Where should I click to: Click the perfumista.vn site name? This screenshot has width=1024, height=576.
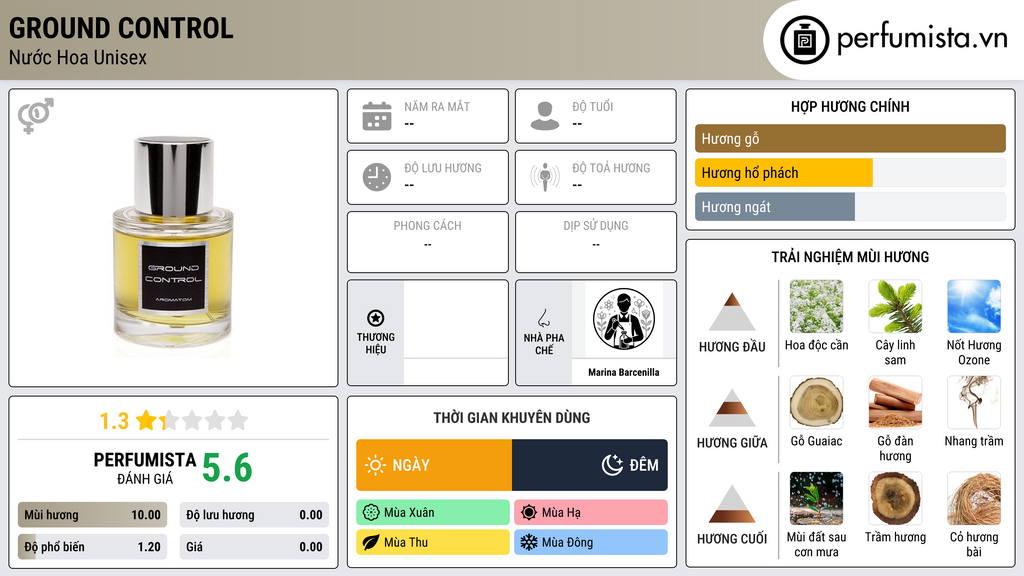[922, 38]
